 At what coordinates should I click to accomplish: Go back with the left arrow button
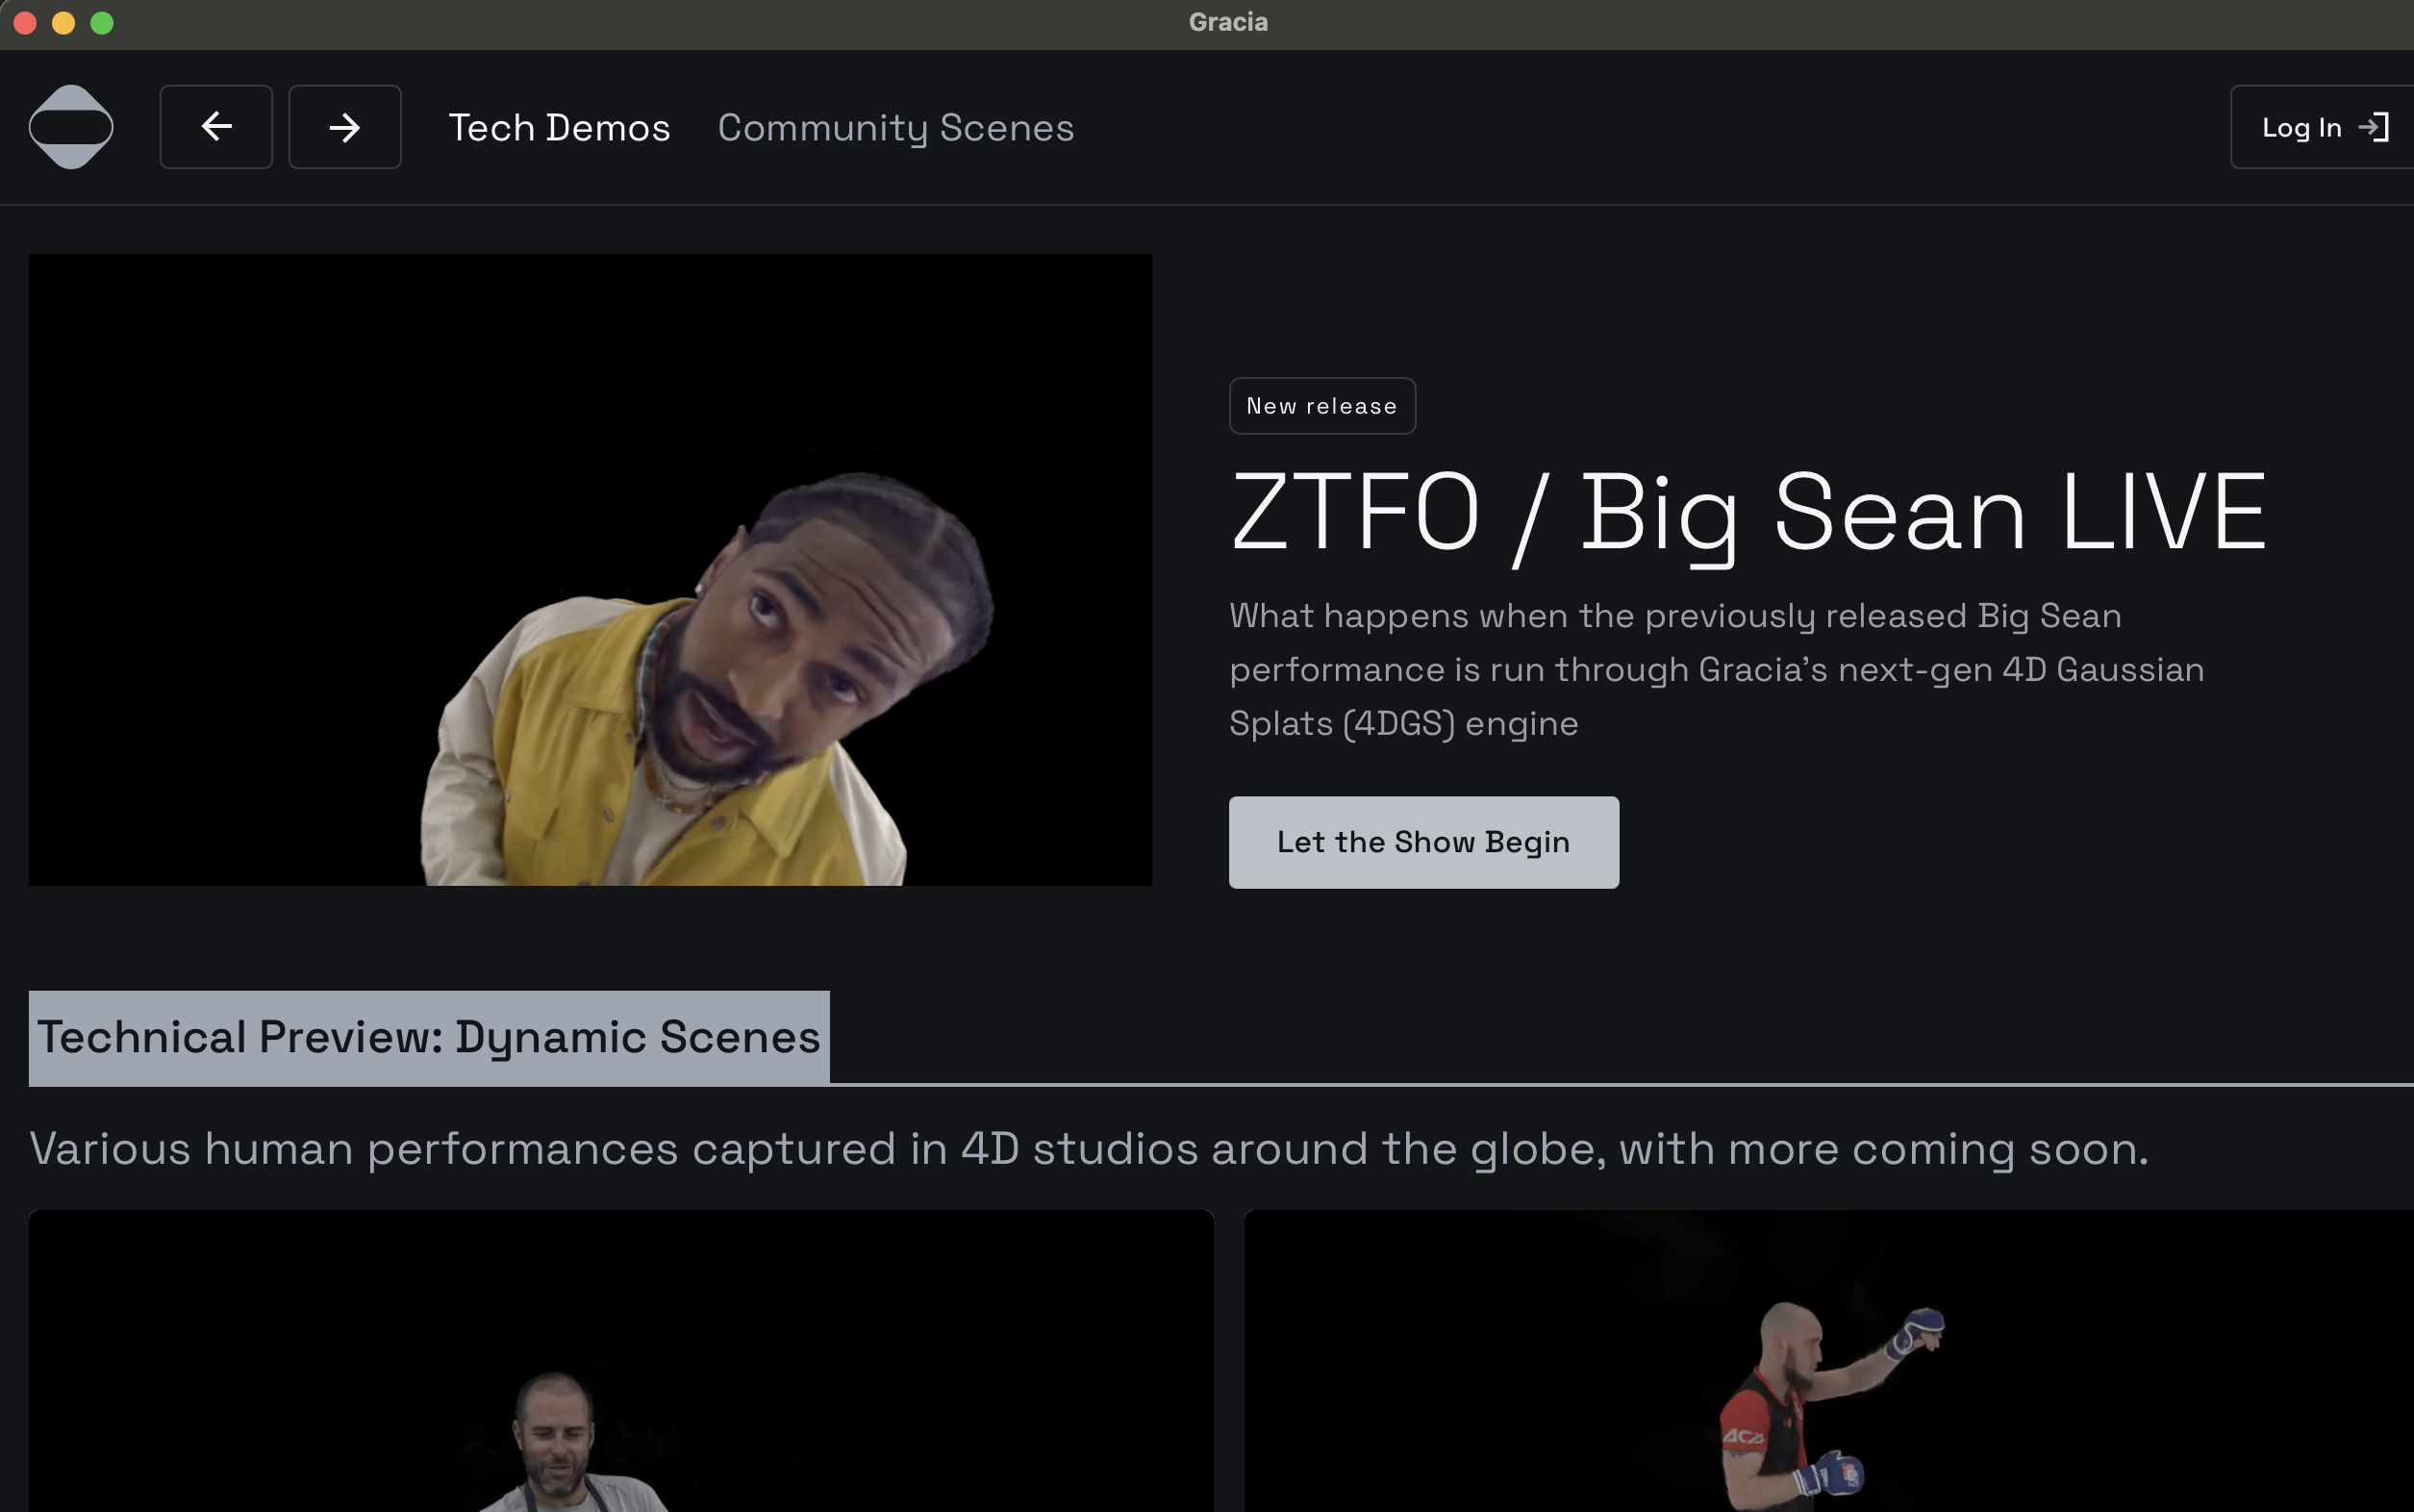[x=216, y=127]
